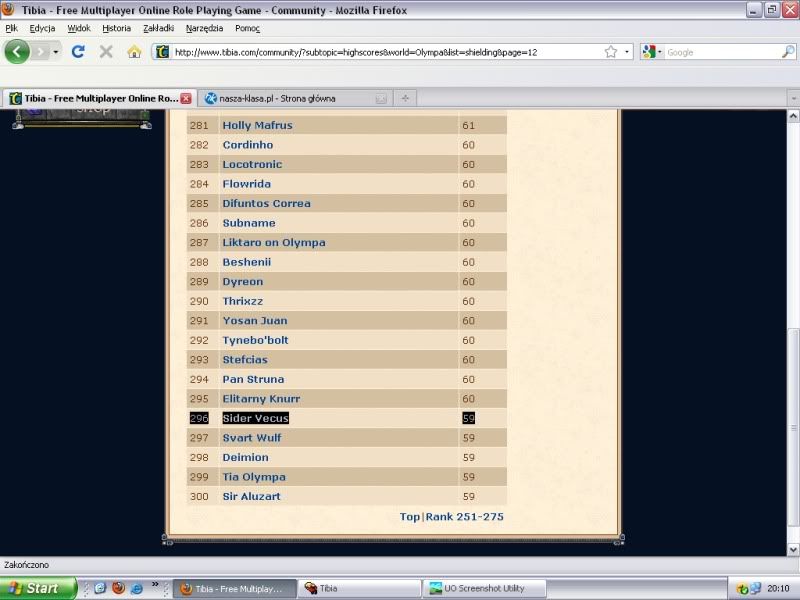Click the Tibia site favicon in address bar
The image size is (800, 600).
tap(162, 52)
